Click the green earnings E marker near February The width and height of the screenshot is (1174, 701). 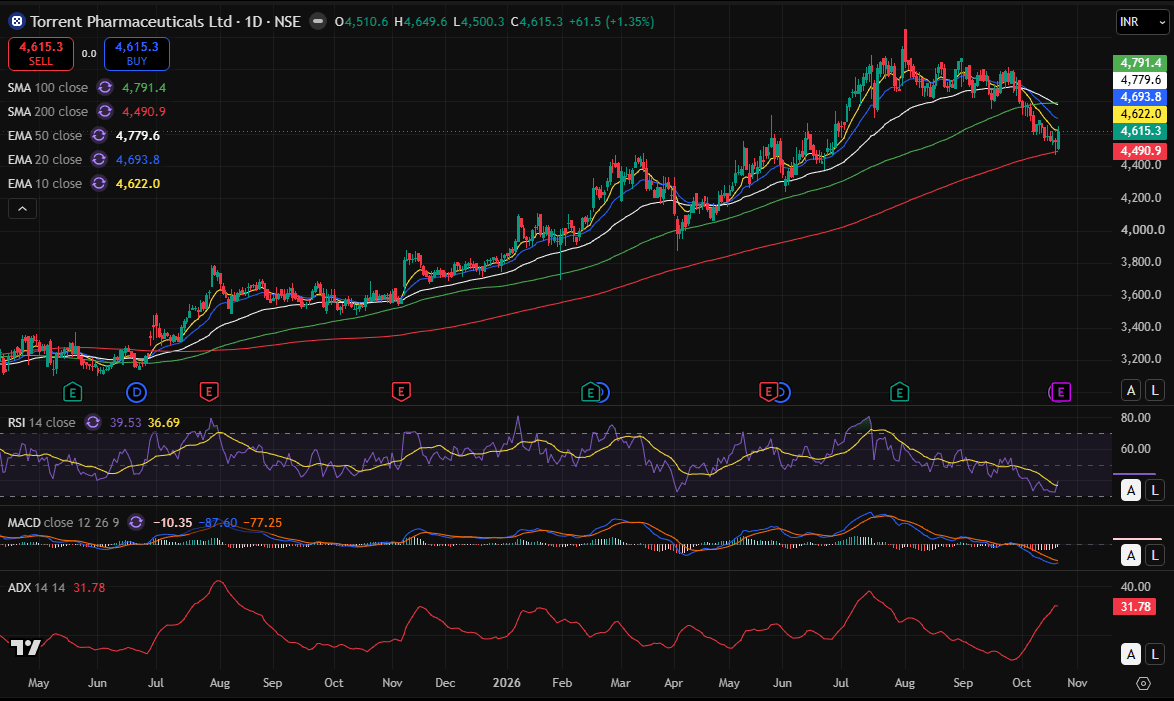(591, 392)
